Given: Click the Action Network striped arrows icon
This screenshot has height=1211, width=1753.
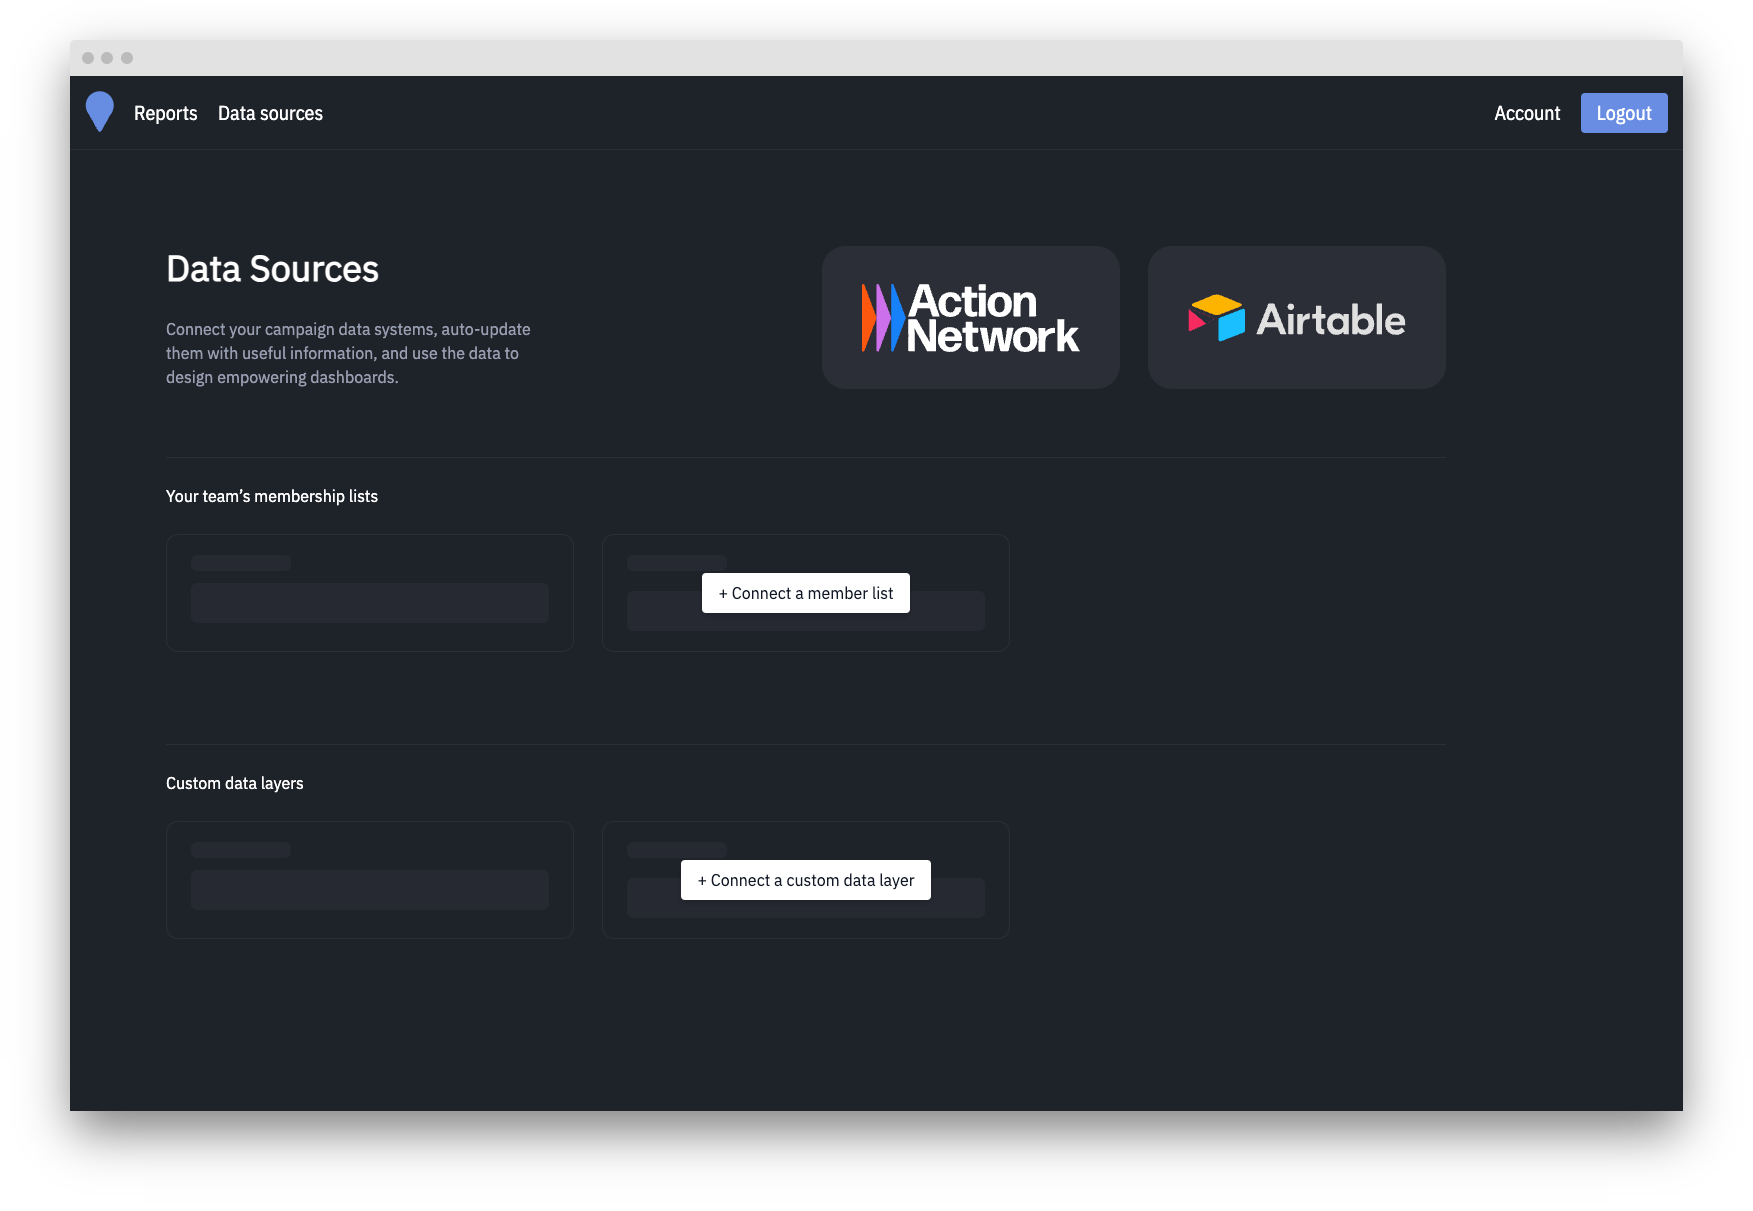Looking at the screenshot, I should pyautogui.click(x=882, y=318).
